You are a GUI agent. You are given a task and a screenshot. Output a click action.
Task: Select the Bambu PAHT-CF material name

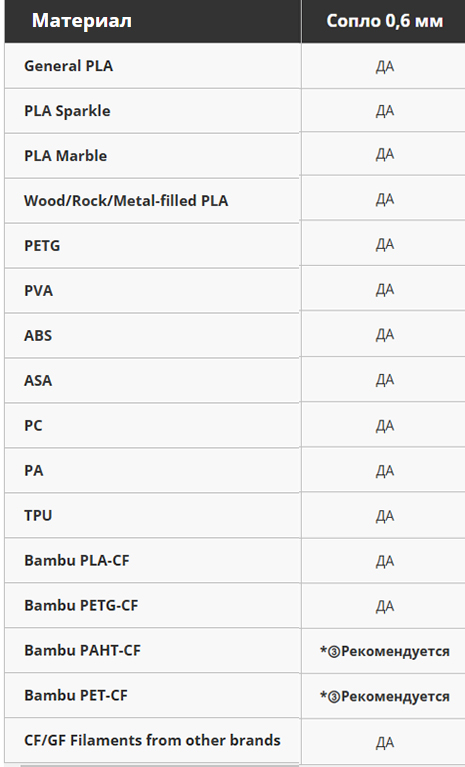click(x=82, y=651)
